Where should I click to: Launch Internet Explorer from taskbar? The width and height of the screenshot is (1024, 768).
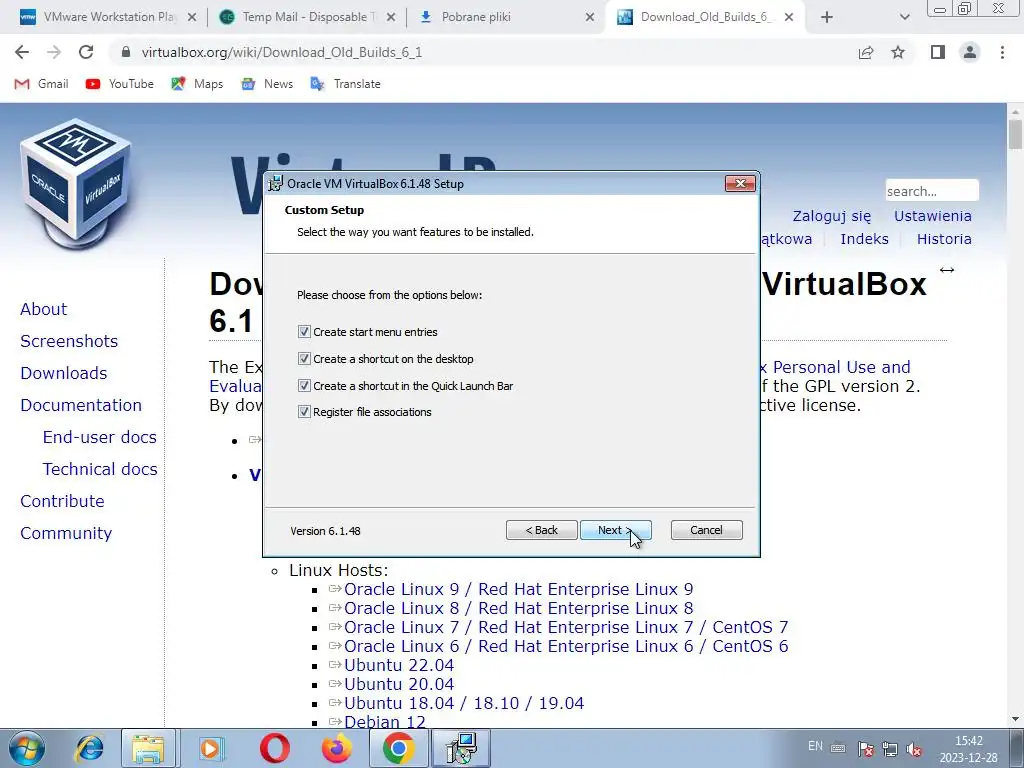(x=89, y=748)
